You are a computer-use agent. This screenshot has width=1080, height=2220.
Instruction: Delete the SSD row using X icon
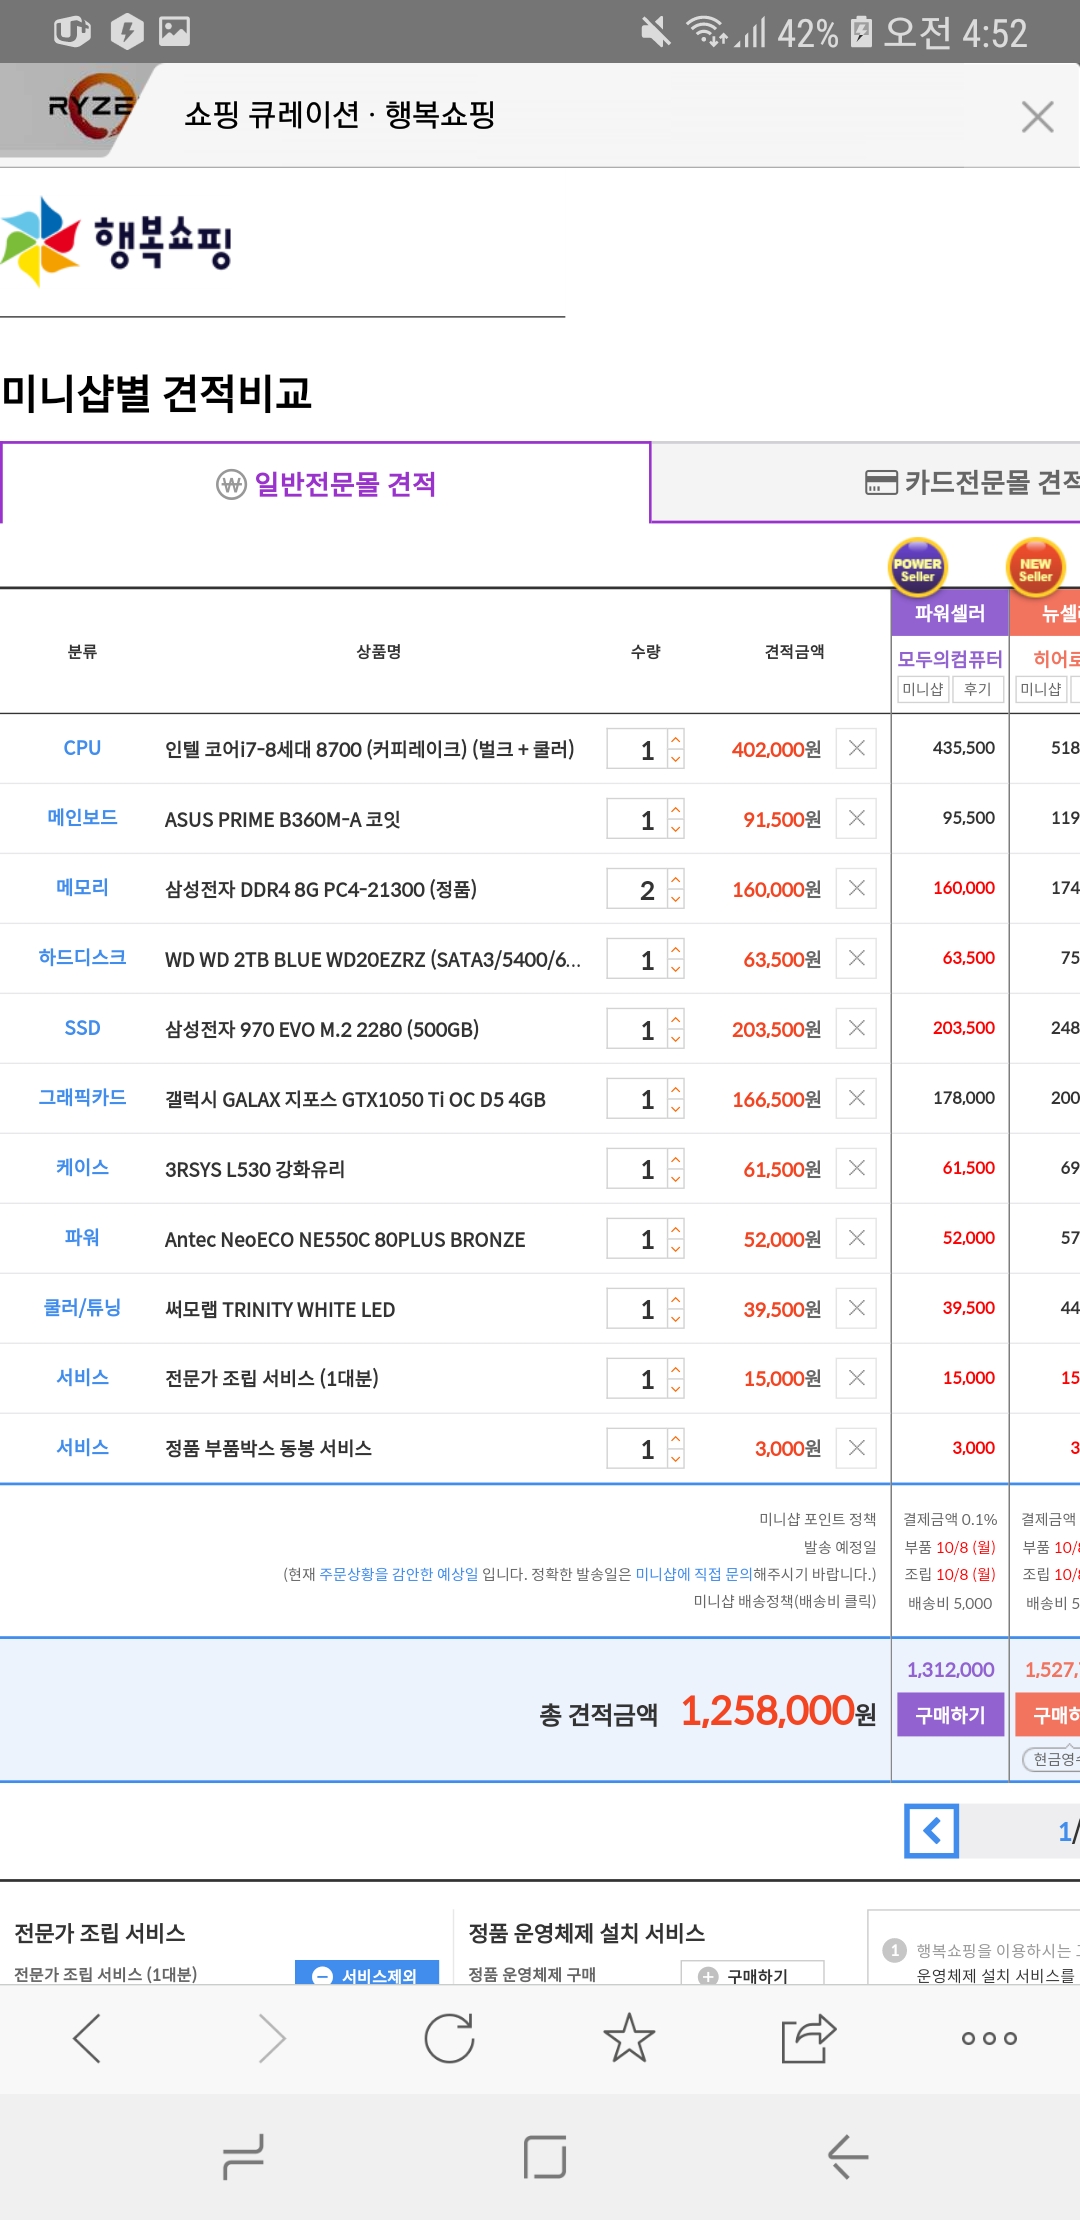[857, 1028]
